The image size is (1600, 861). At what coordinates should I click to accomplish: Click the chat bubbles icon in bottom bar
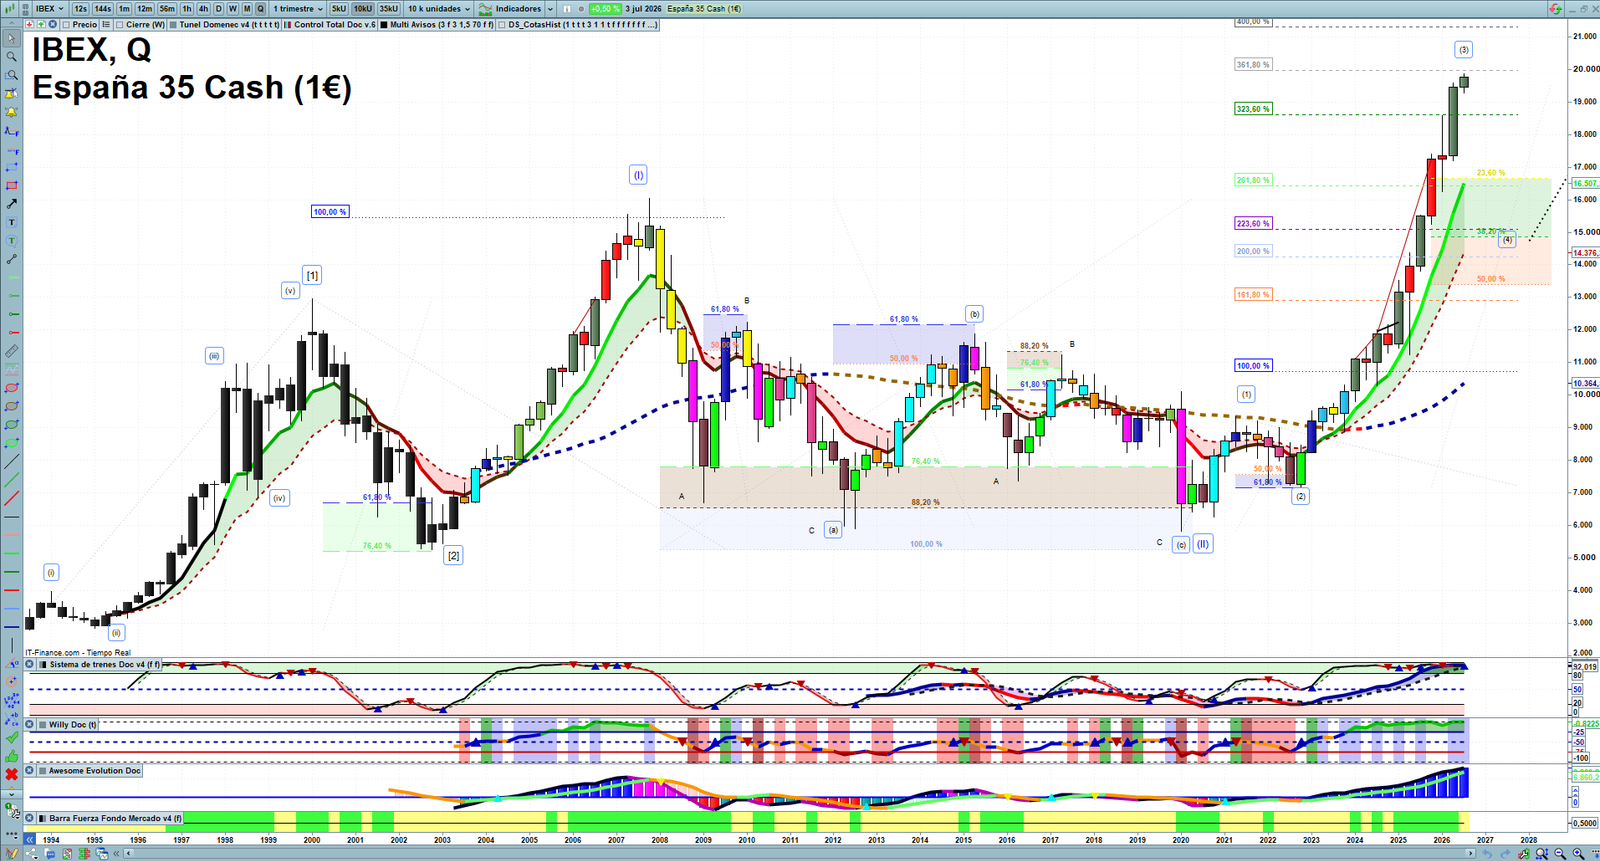coord(50,854)
